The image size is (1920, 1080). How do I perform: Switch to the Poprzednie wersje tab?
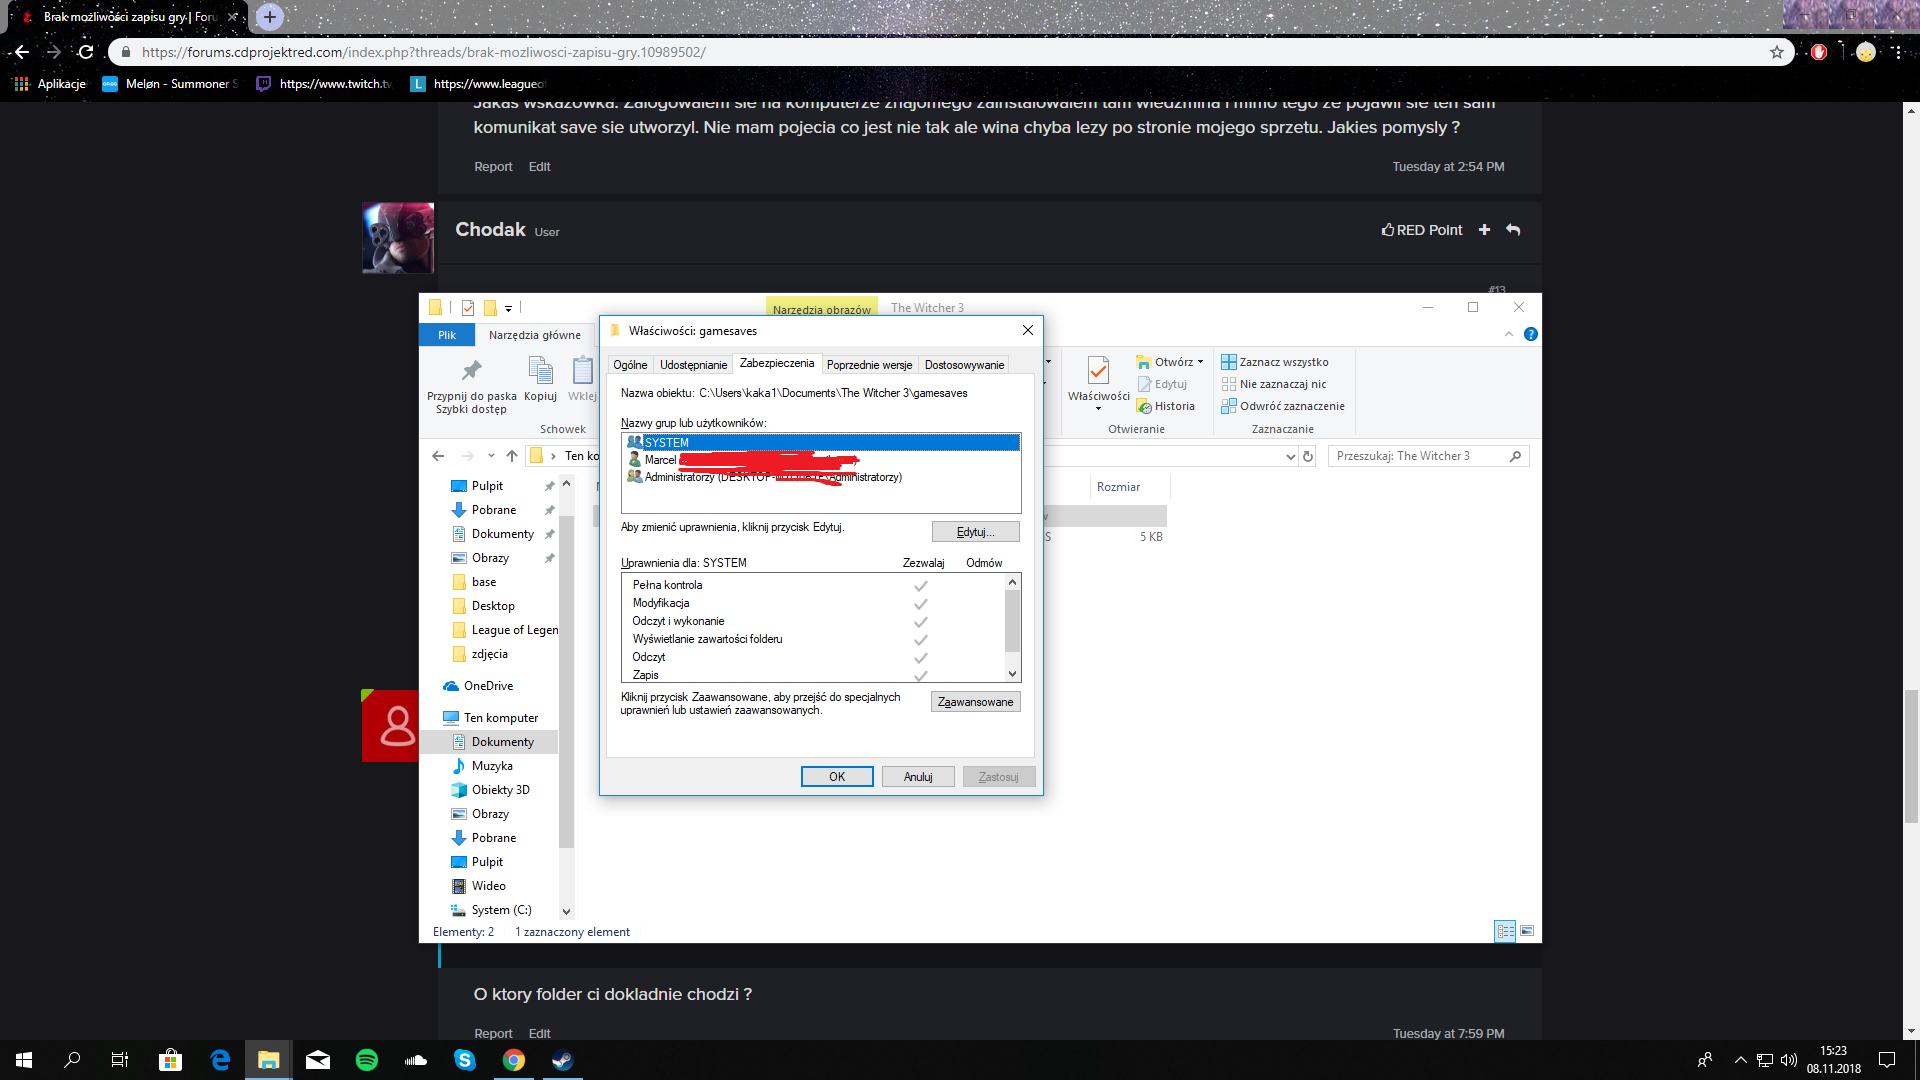click(869, 365)
